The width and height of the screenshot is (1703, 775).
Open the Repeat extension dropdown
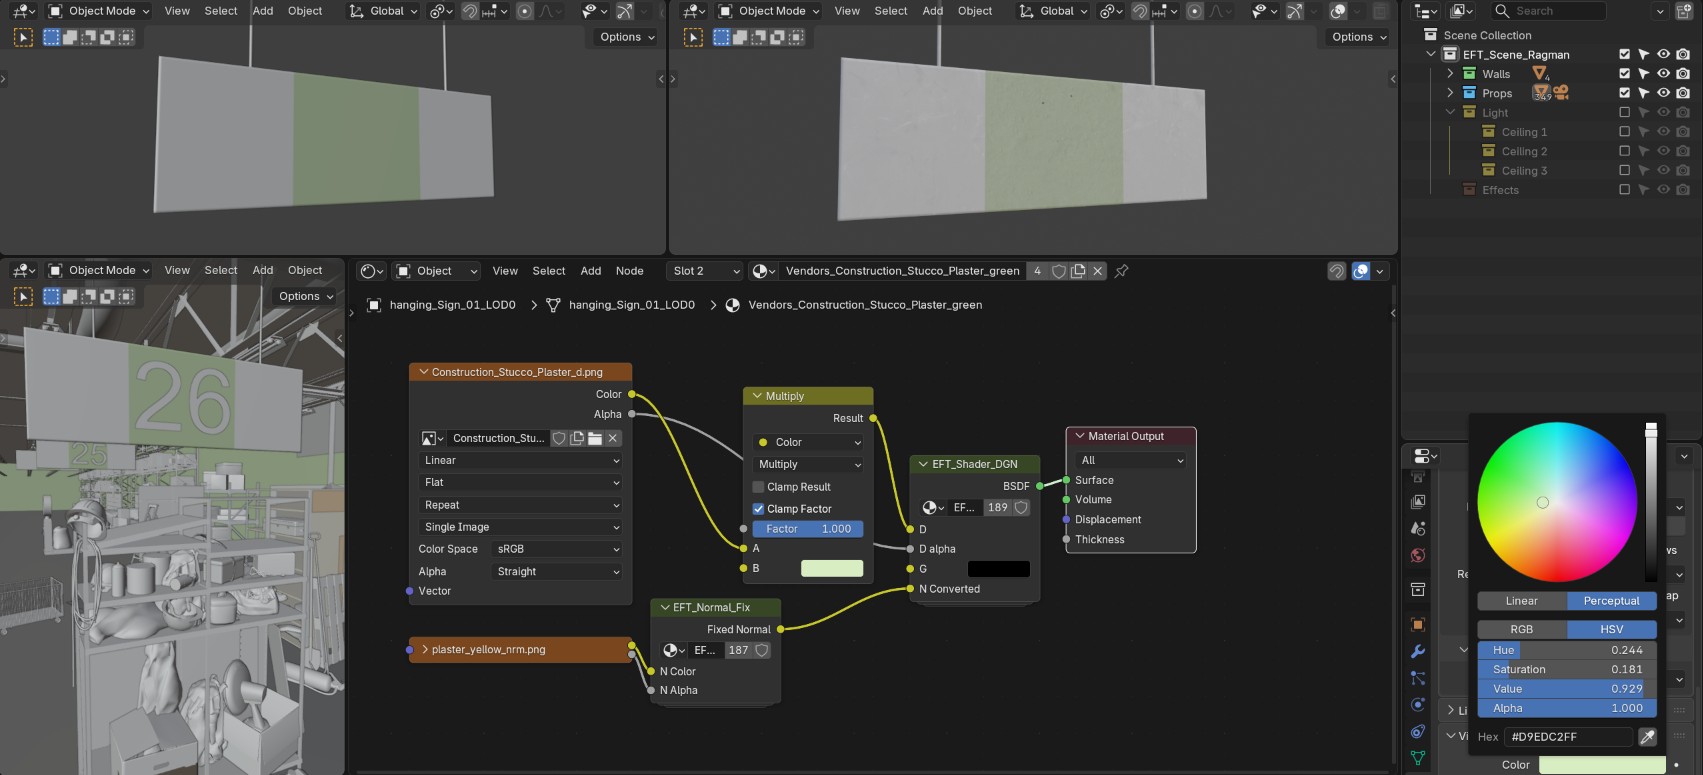(x=521, y=505)
